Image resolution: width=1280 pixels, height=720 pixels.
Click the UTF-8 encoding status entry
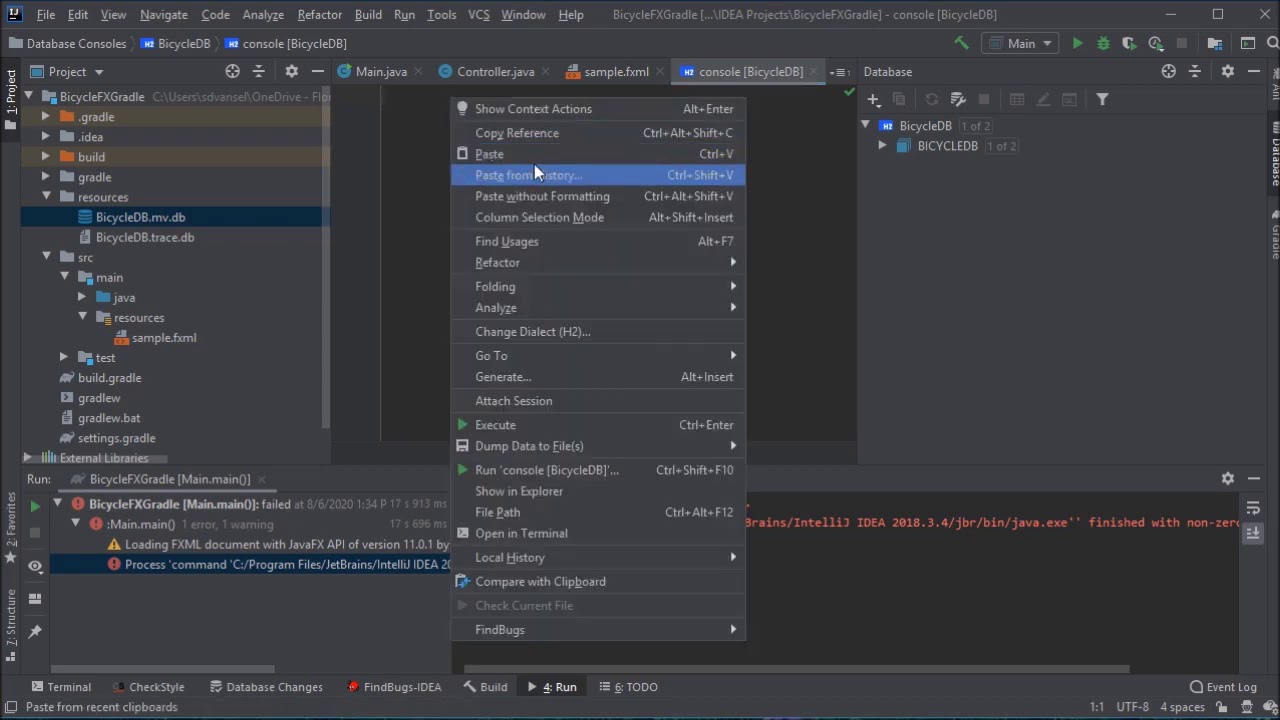pyautogui.click(x=1132, y=707)
